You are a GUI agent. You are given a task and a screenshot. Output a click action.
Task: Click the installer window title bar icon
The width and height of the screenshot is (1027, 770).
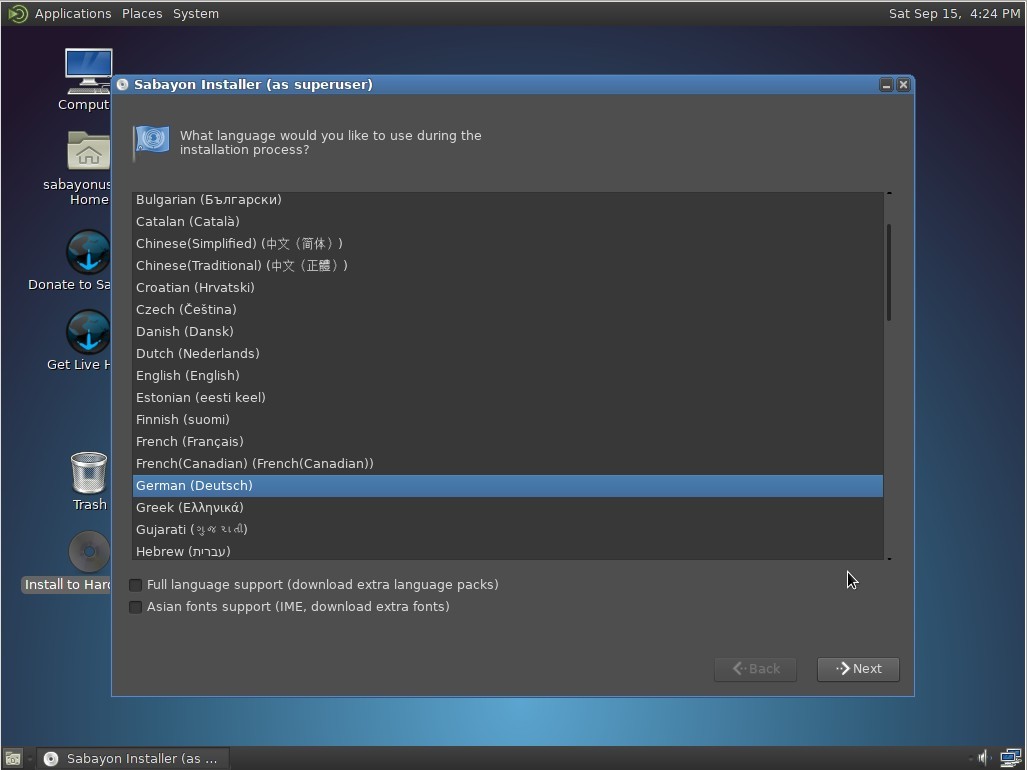pyautogui.click(x=122, y=84)
